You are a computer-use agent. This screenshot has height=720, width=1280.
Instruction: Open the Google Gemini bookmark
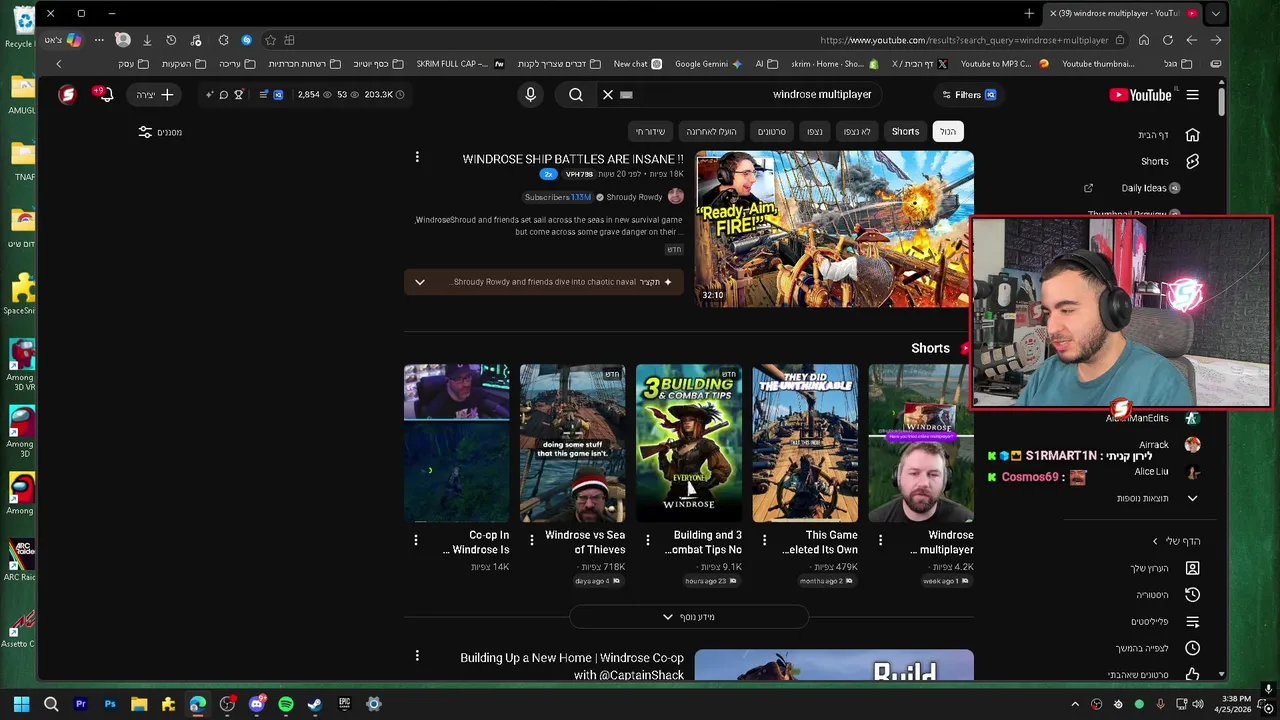click(708, 64)
